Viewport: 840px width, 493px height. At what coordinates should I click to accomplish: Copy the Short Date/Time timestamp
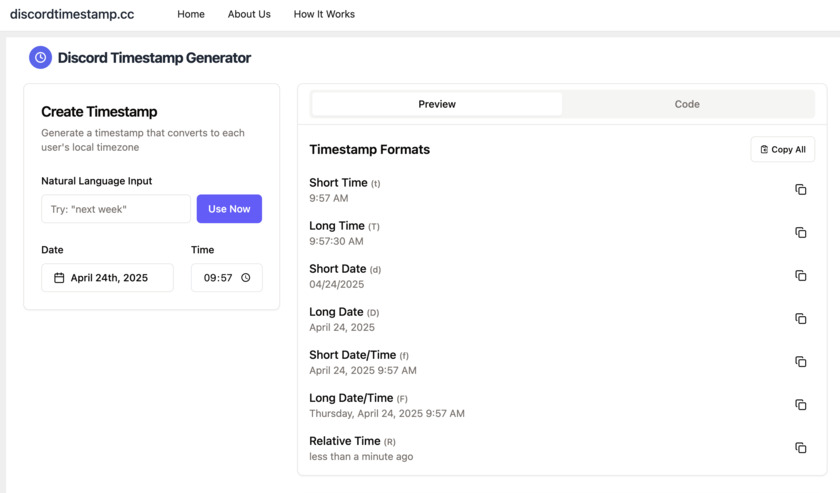(800, 362)
